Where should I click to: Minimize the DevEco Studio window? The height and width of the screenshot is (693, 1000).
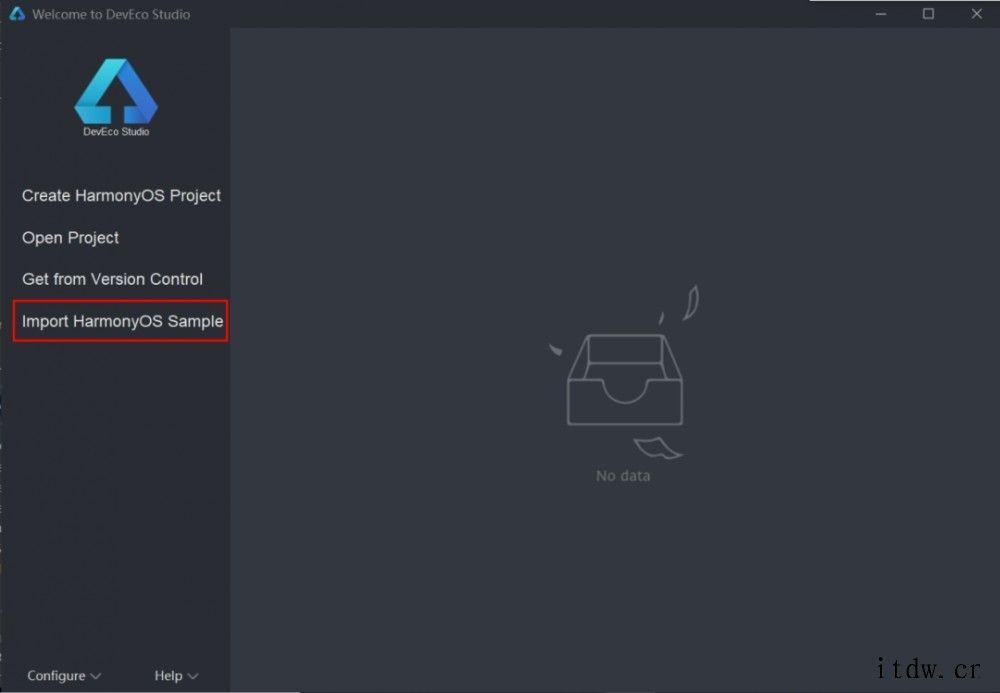click(881, 13)
